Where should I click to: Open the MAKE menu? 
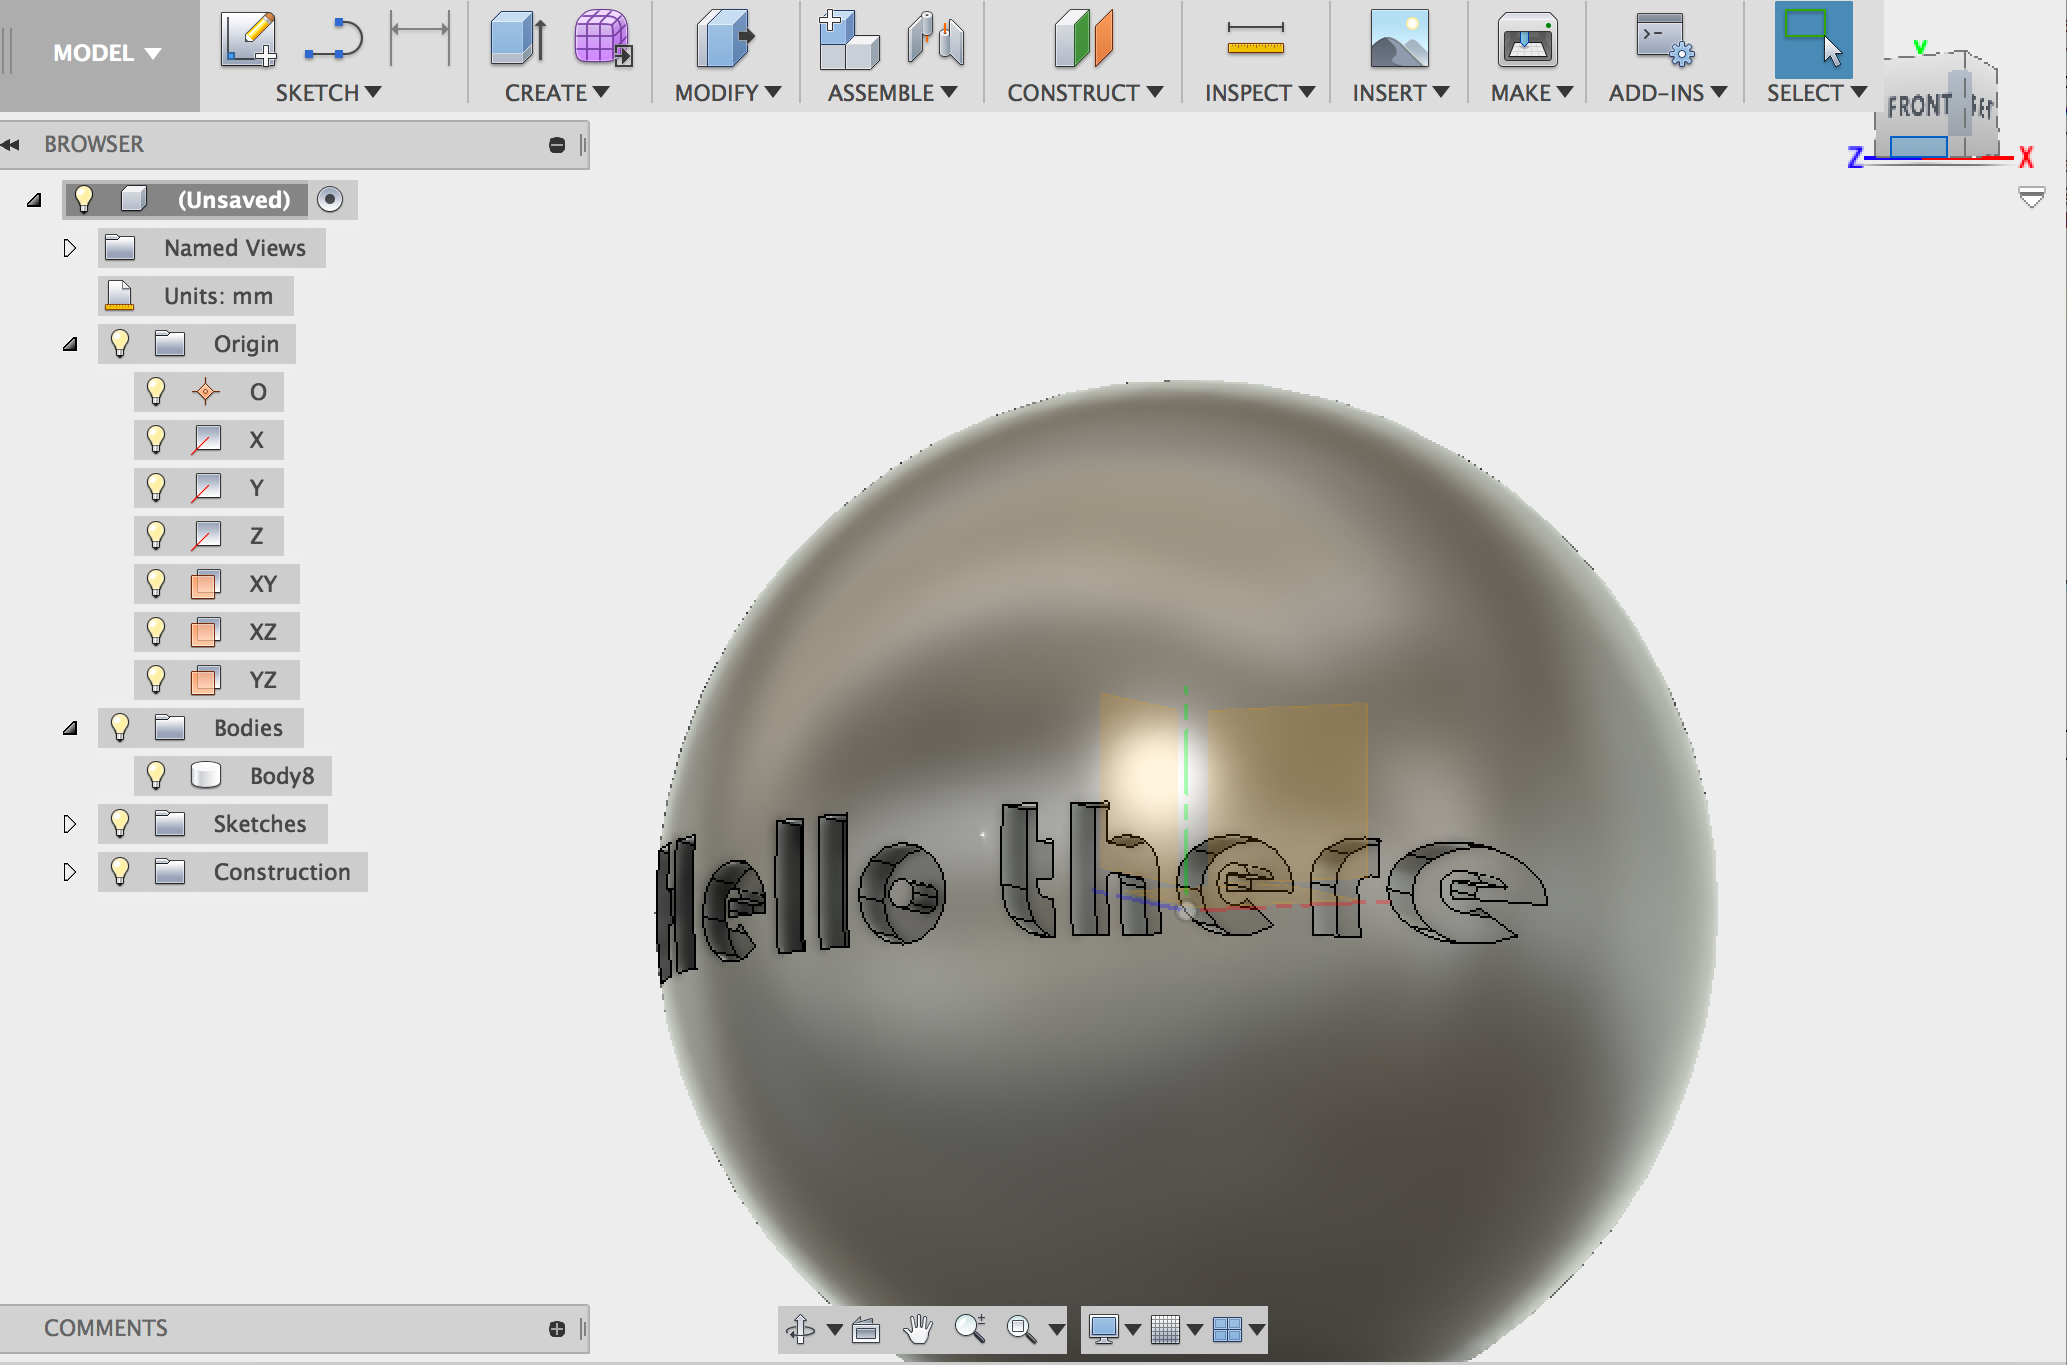coord(1532,93)
